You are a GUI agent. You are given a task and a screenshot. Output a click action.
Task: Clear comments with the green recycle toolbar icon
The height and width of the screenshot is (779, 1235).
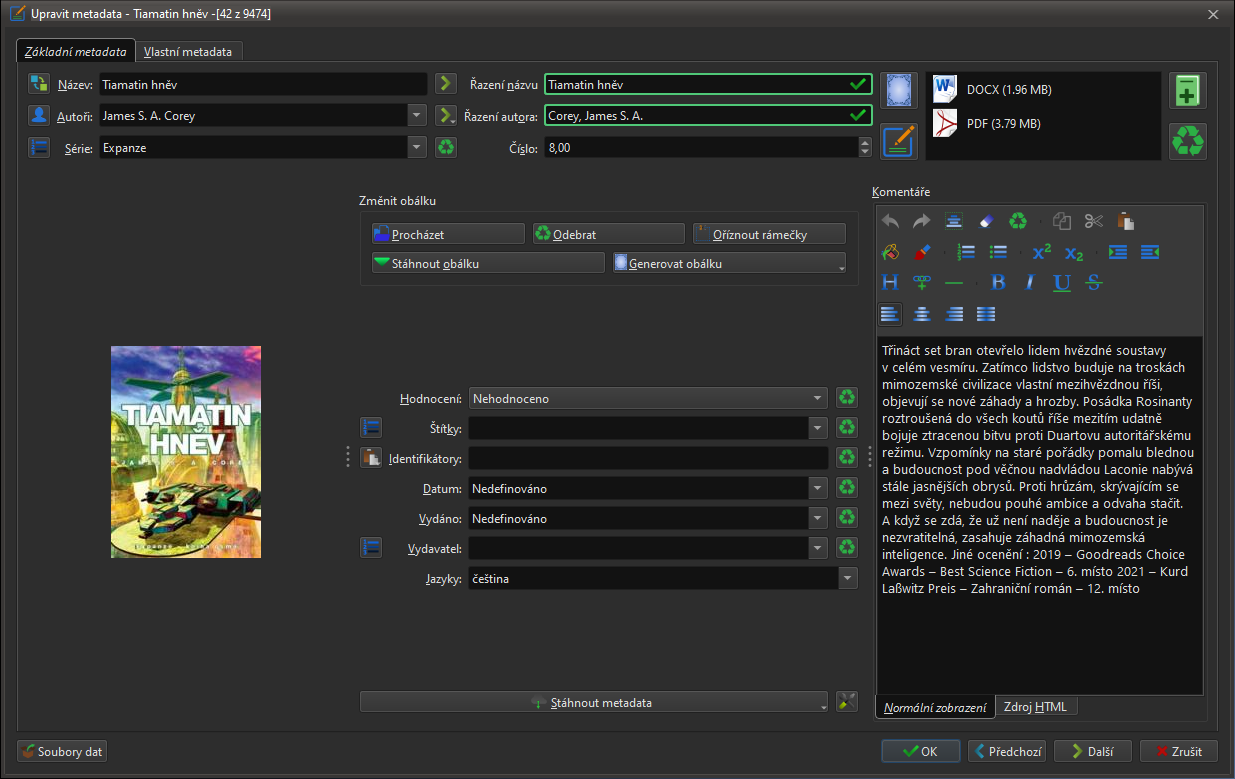point(1018,222)
